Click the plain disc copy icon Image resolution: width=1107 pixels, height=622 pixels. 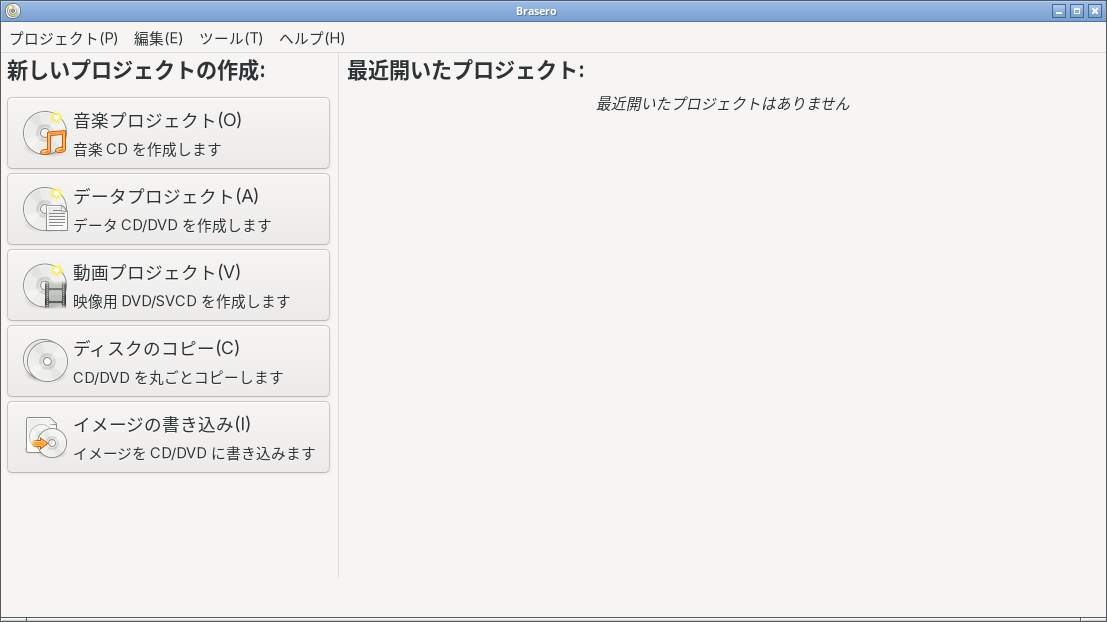pyautogui.click(x=45, y=361)
